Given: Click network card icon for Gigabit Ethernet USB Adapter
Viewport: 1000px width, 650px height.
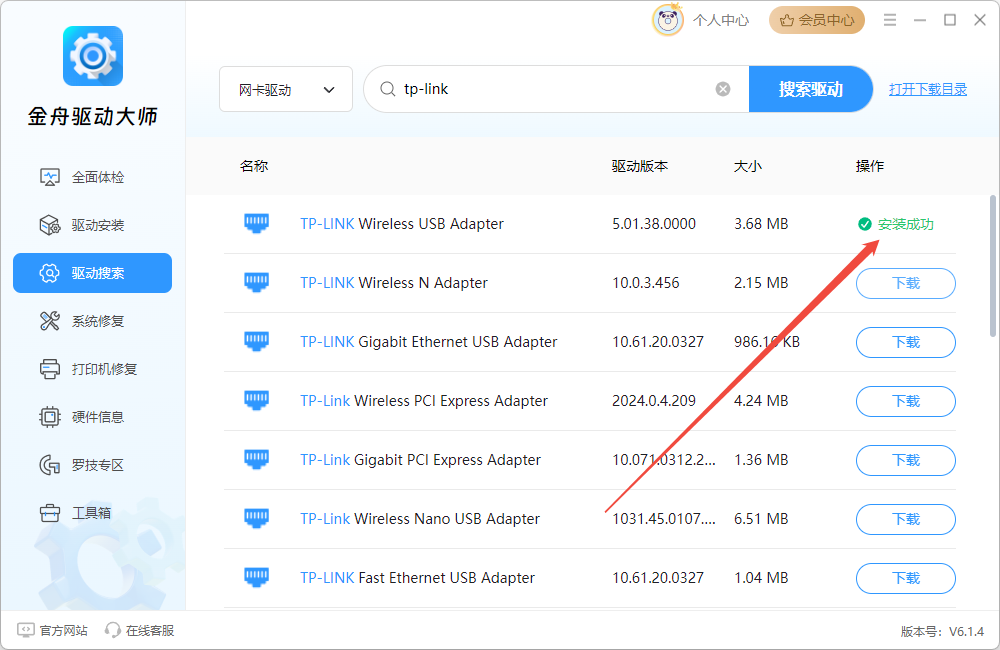Looking at the screenshot, I should (x=256, y=342).
